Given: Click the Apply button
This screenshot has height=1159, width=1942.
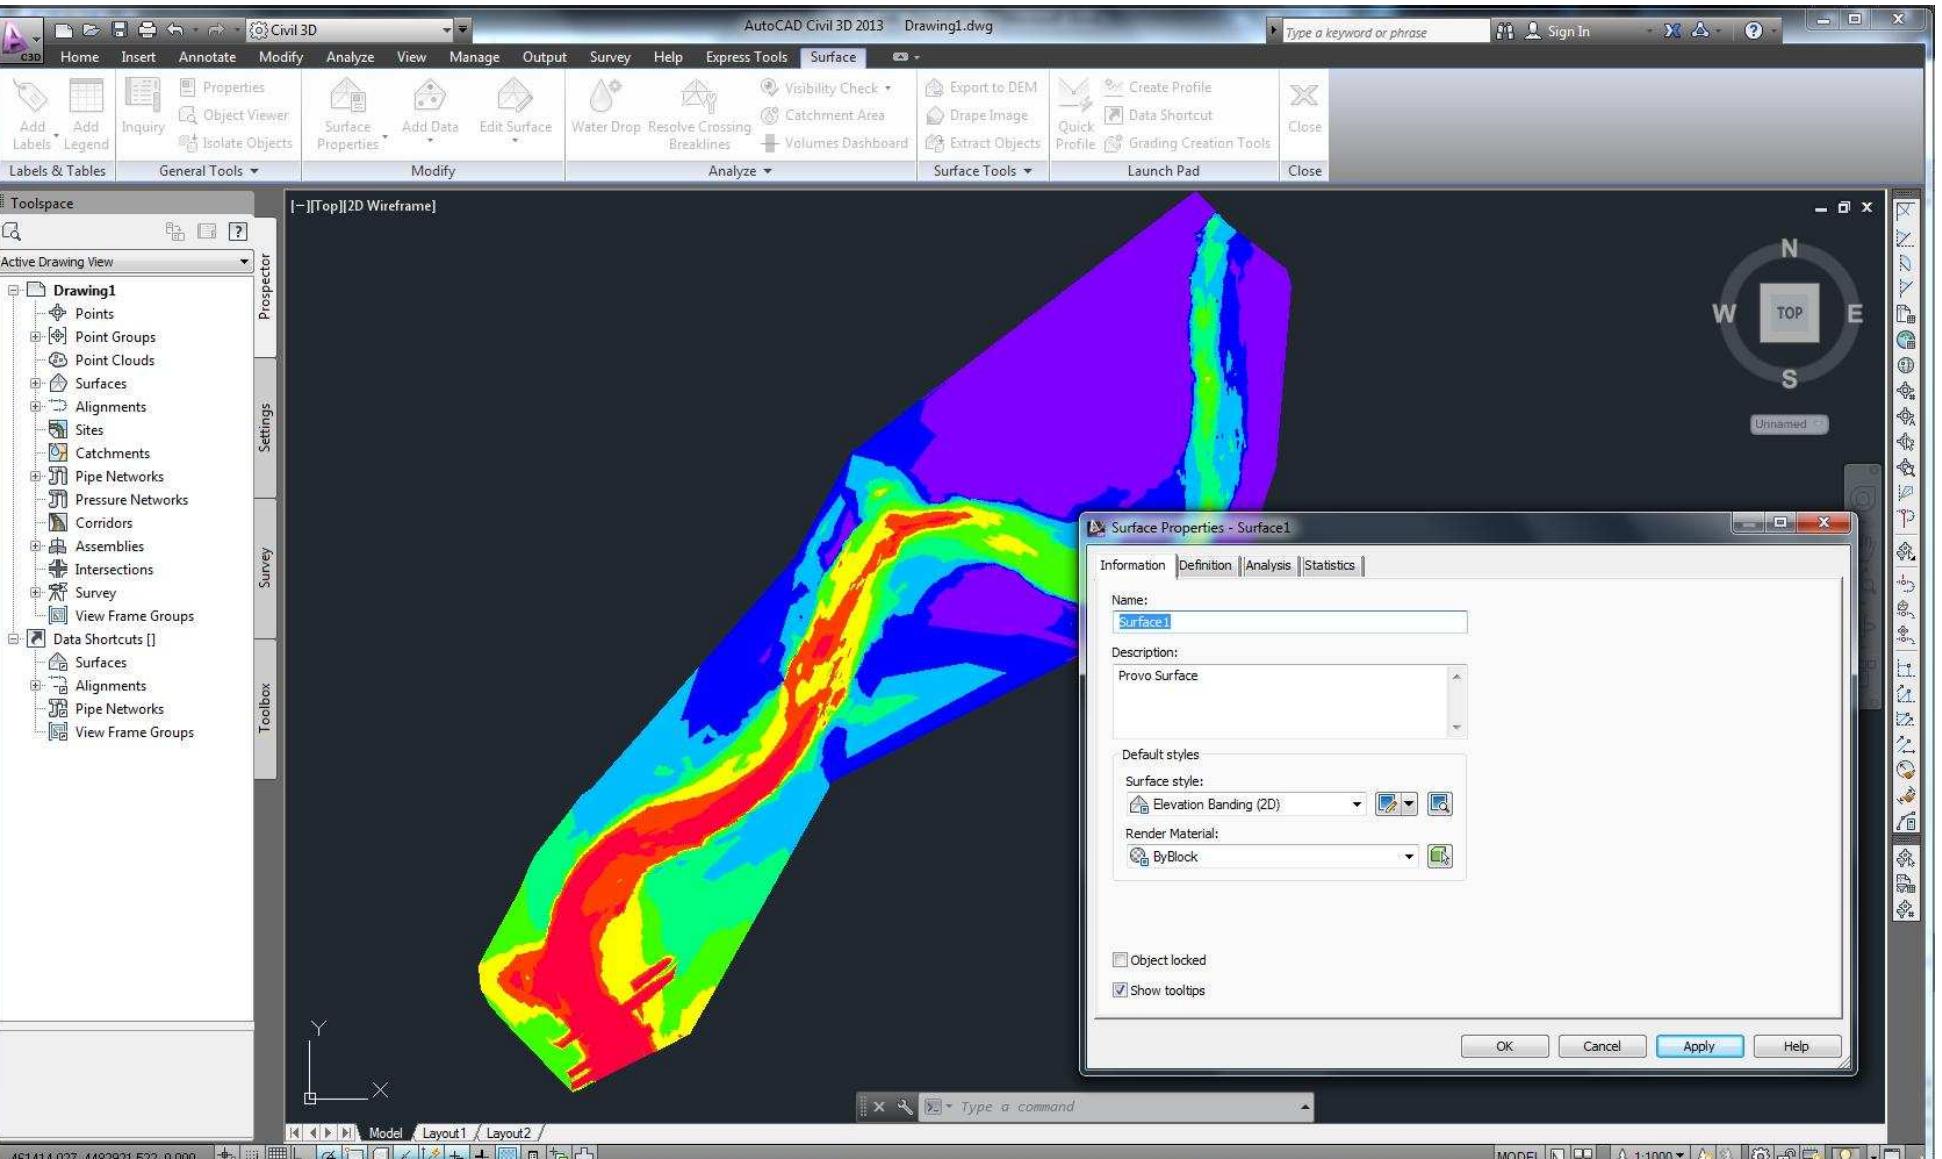Looking at the screenshot, I should [1699, 1046].
